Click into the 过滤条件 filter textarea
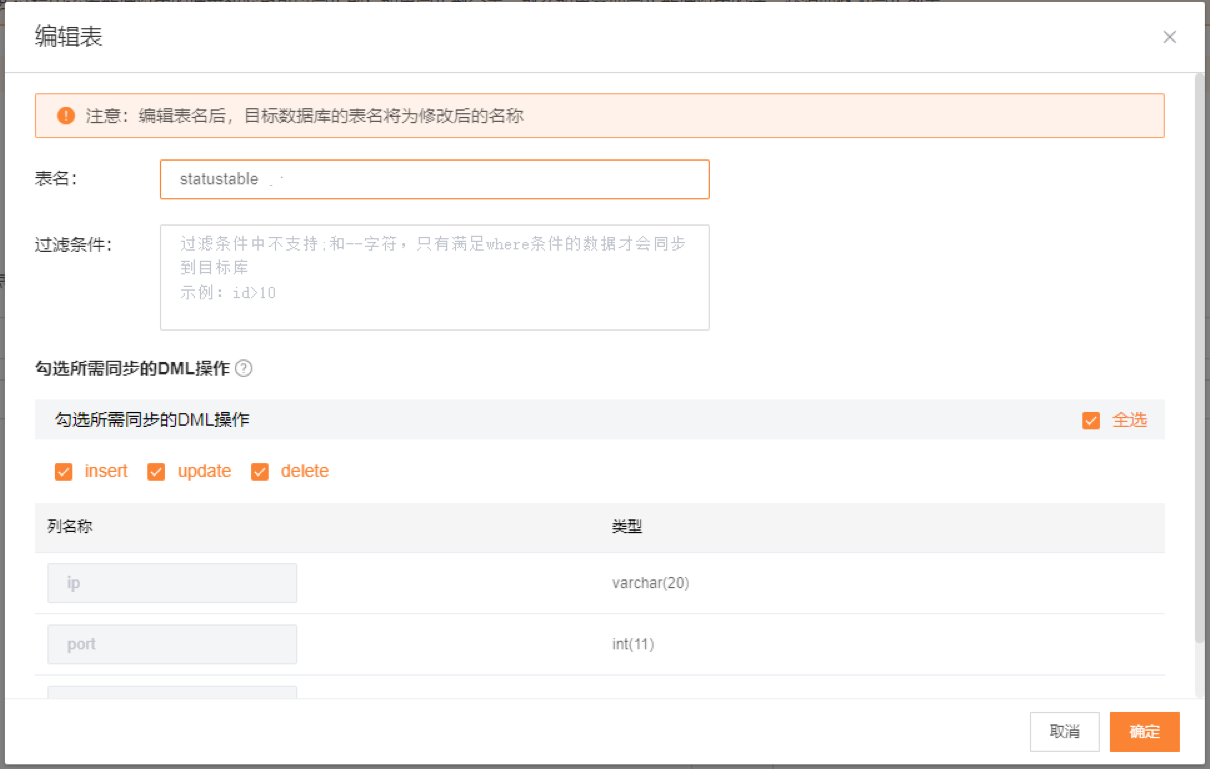 (434, 277)
